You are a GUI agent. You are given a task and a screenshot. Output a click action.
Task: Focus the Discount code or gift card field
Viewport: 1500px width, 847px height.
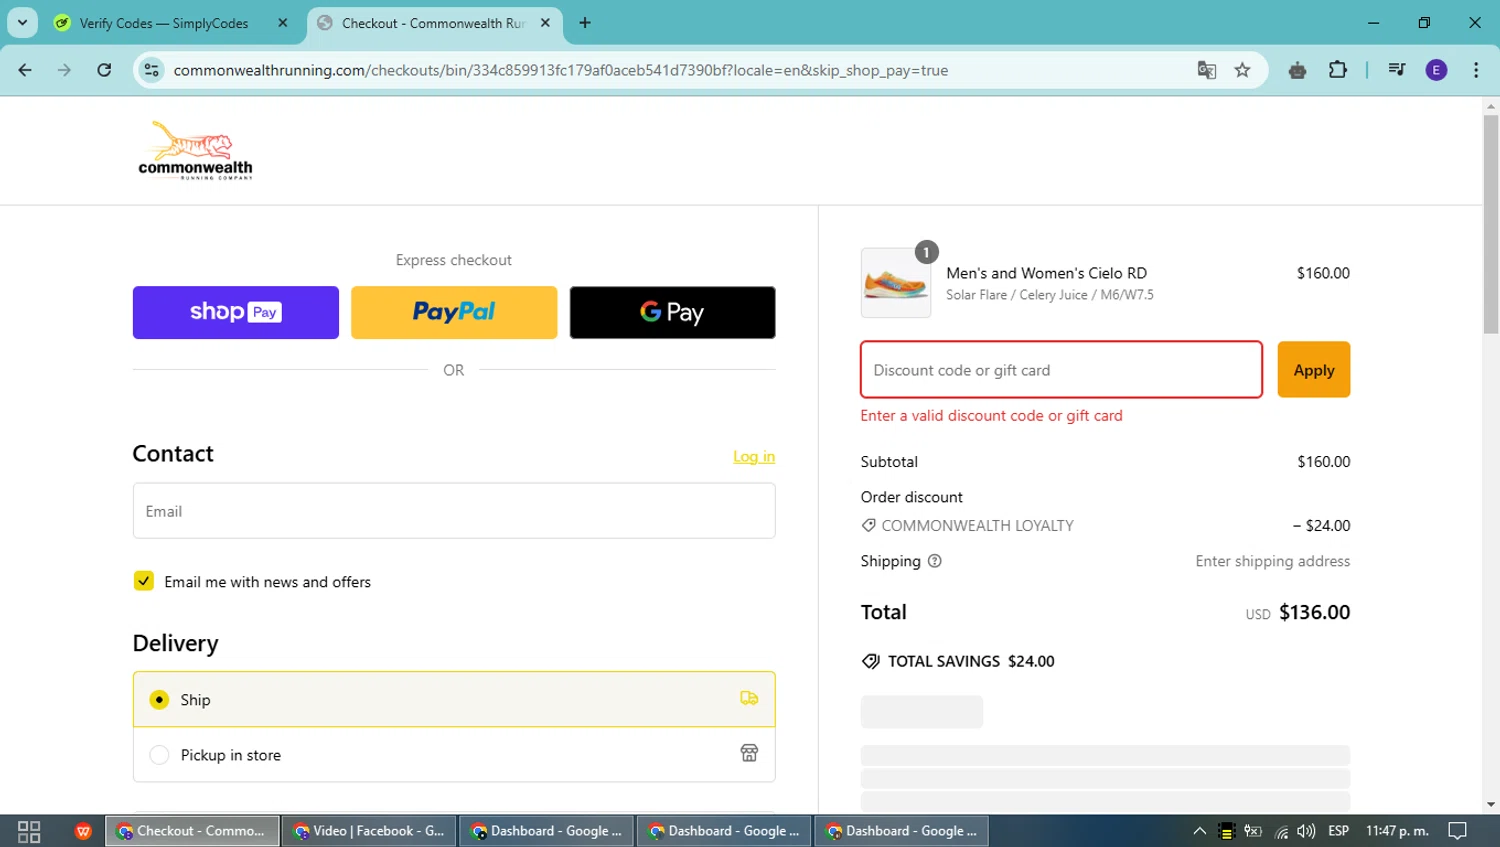click(1061, 370)
